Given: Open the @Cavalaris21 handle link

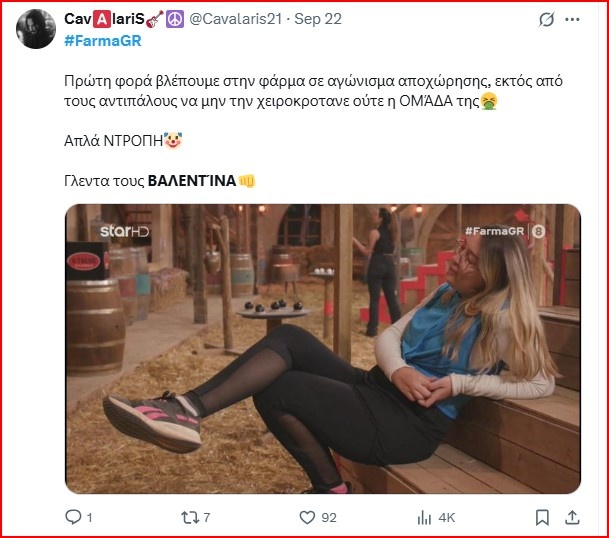Looking at the screenshot, I should (230, 19).
